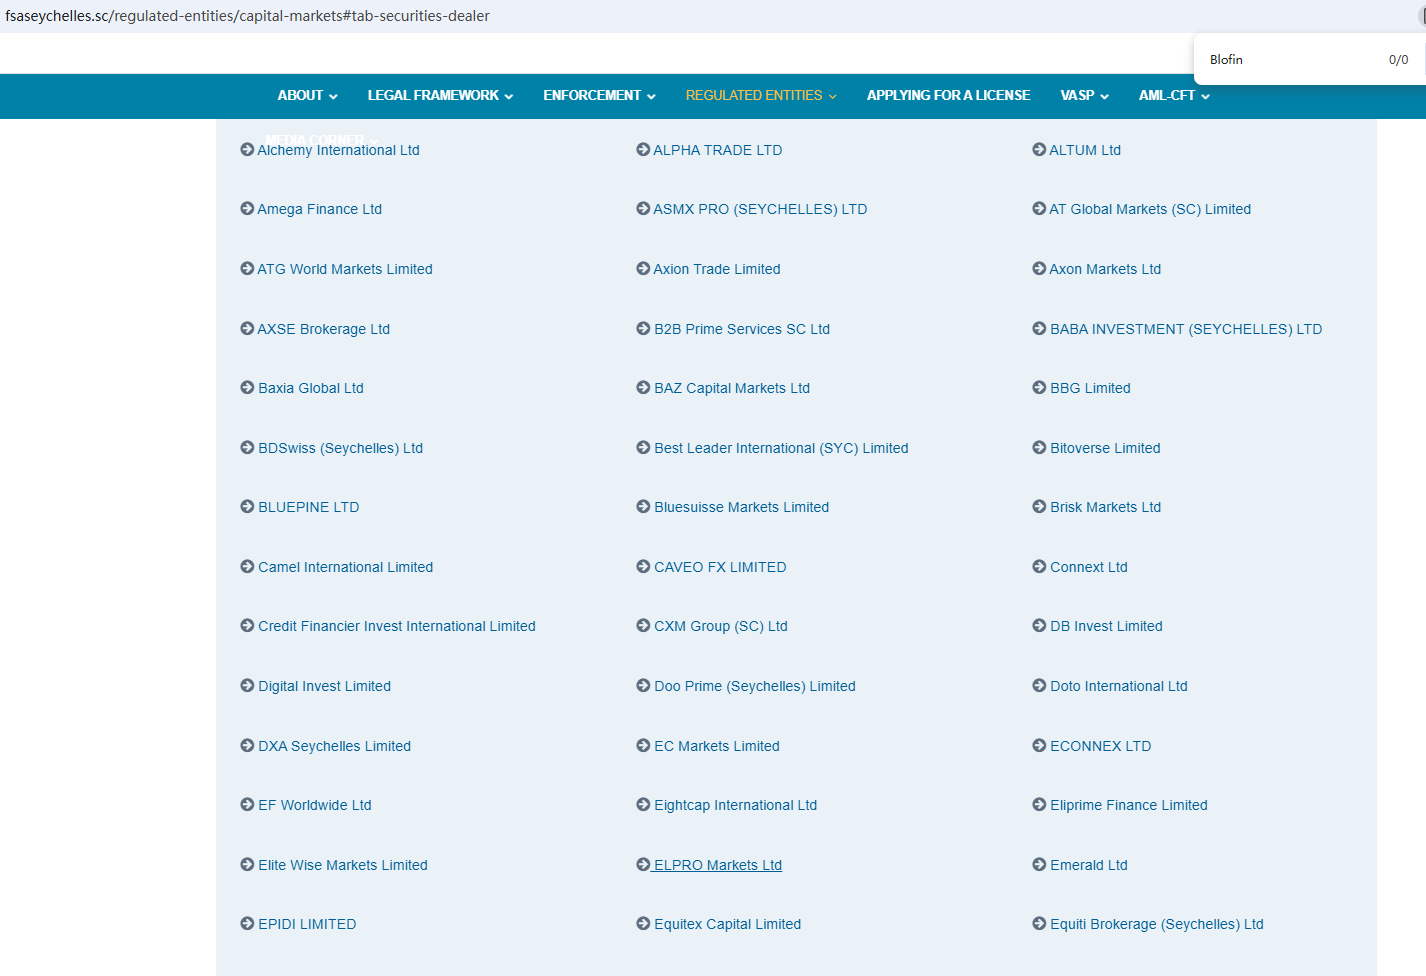The width and height of the screenshot is (1426, 976).
Task: Expand the AML-CFT dropdown chevron
Action: (1205, 96)
